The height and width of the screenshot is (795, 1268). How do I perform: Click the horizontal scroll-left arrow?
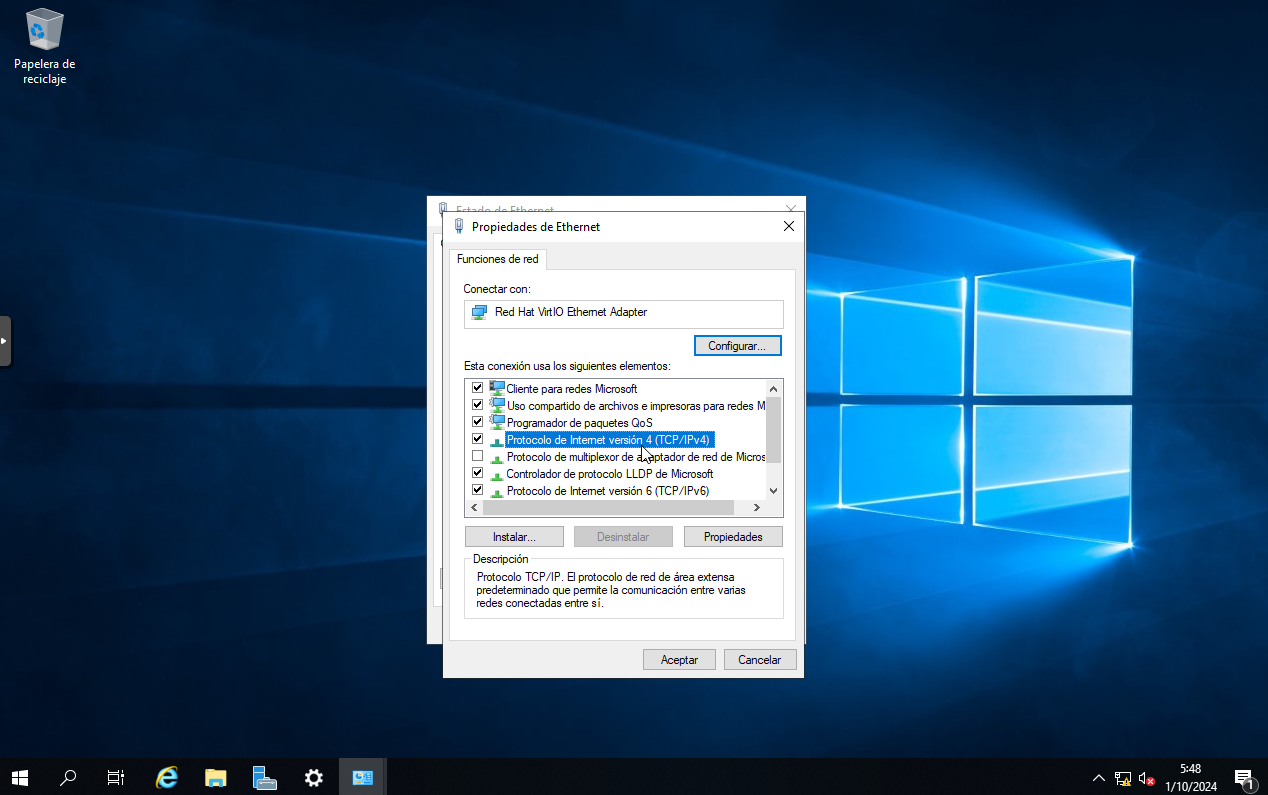474,508
